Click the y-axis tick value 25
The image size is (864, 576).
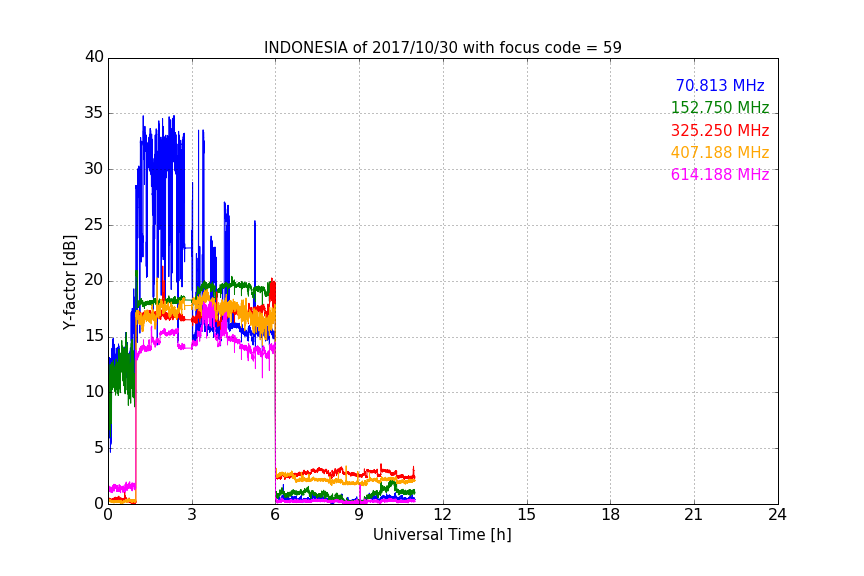94,225
